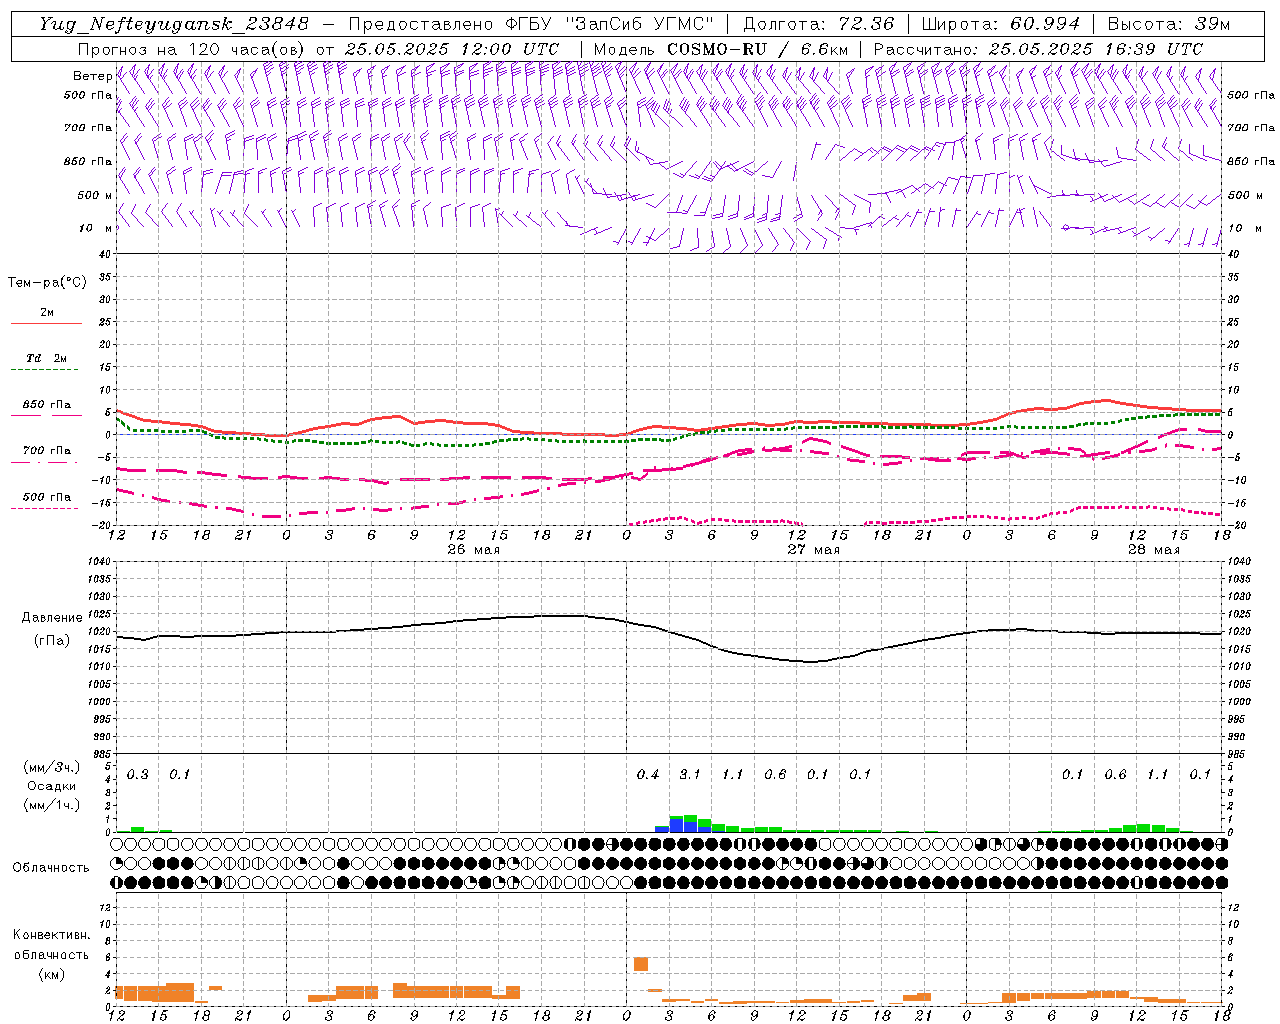Click the 2м temperature legend label
The image size is (1280, 1024).
point(47,312)
